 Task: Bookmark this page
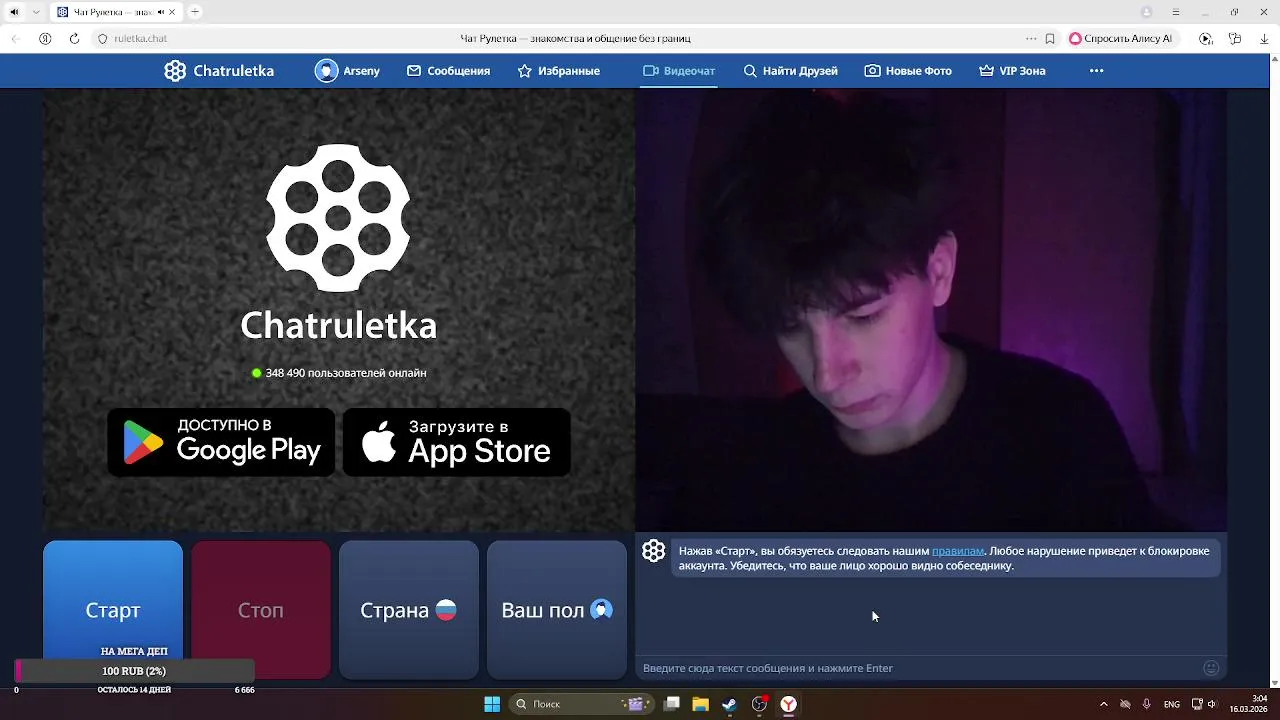click(1050, 39)
